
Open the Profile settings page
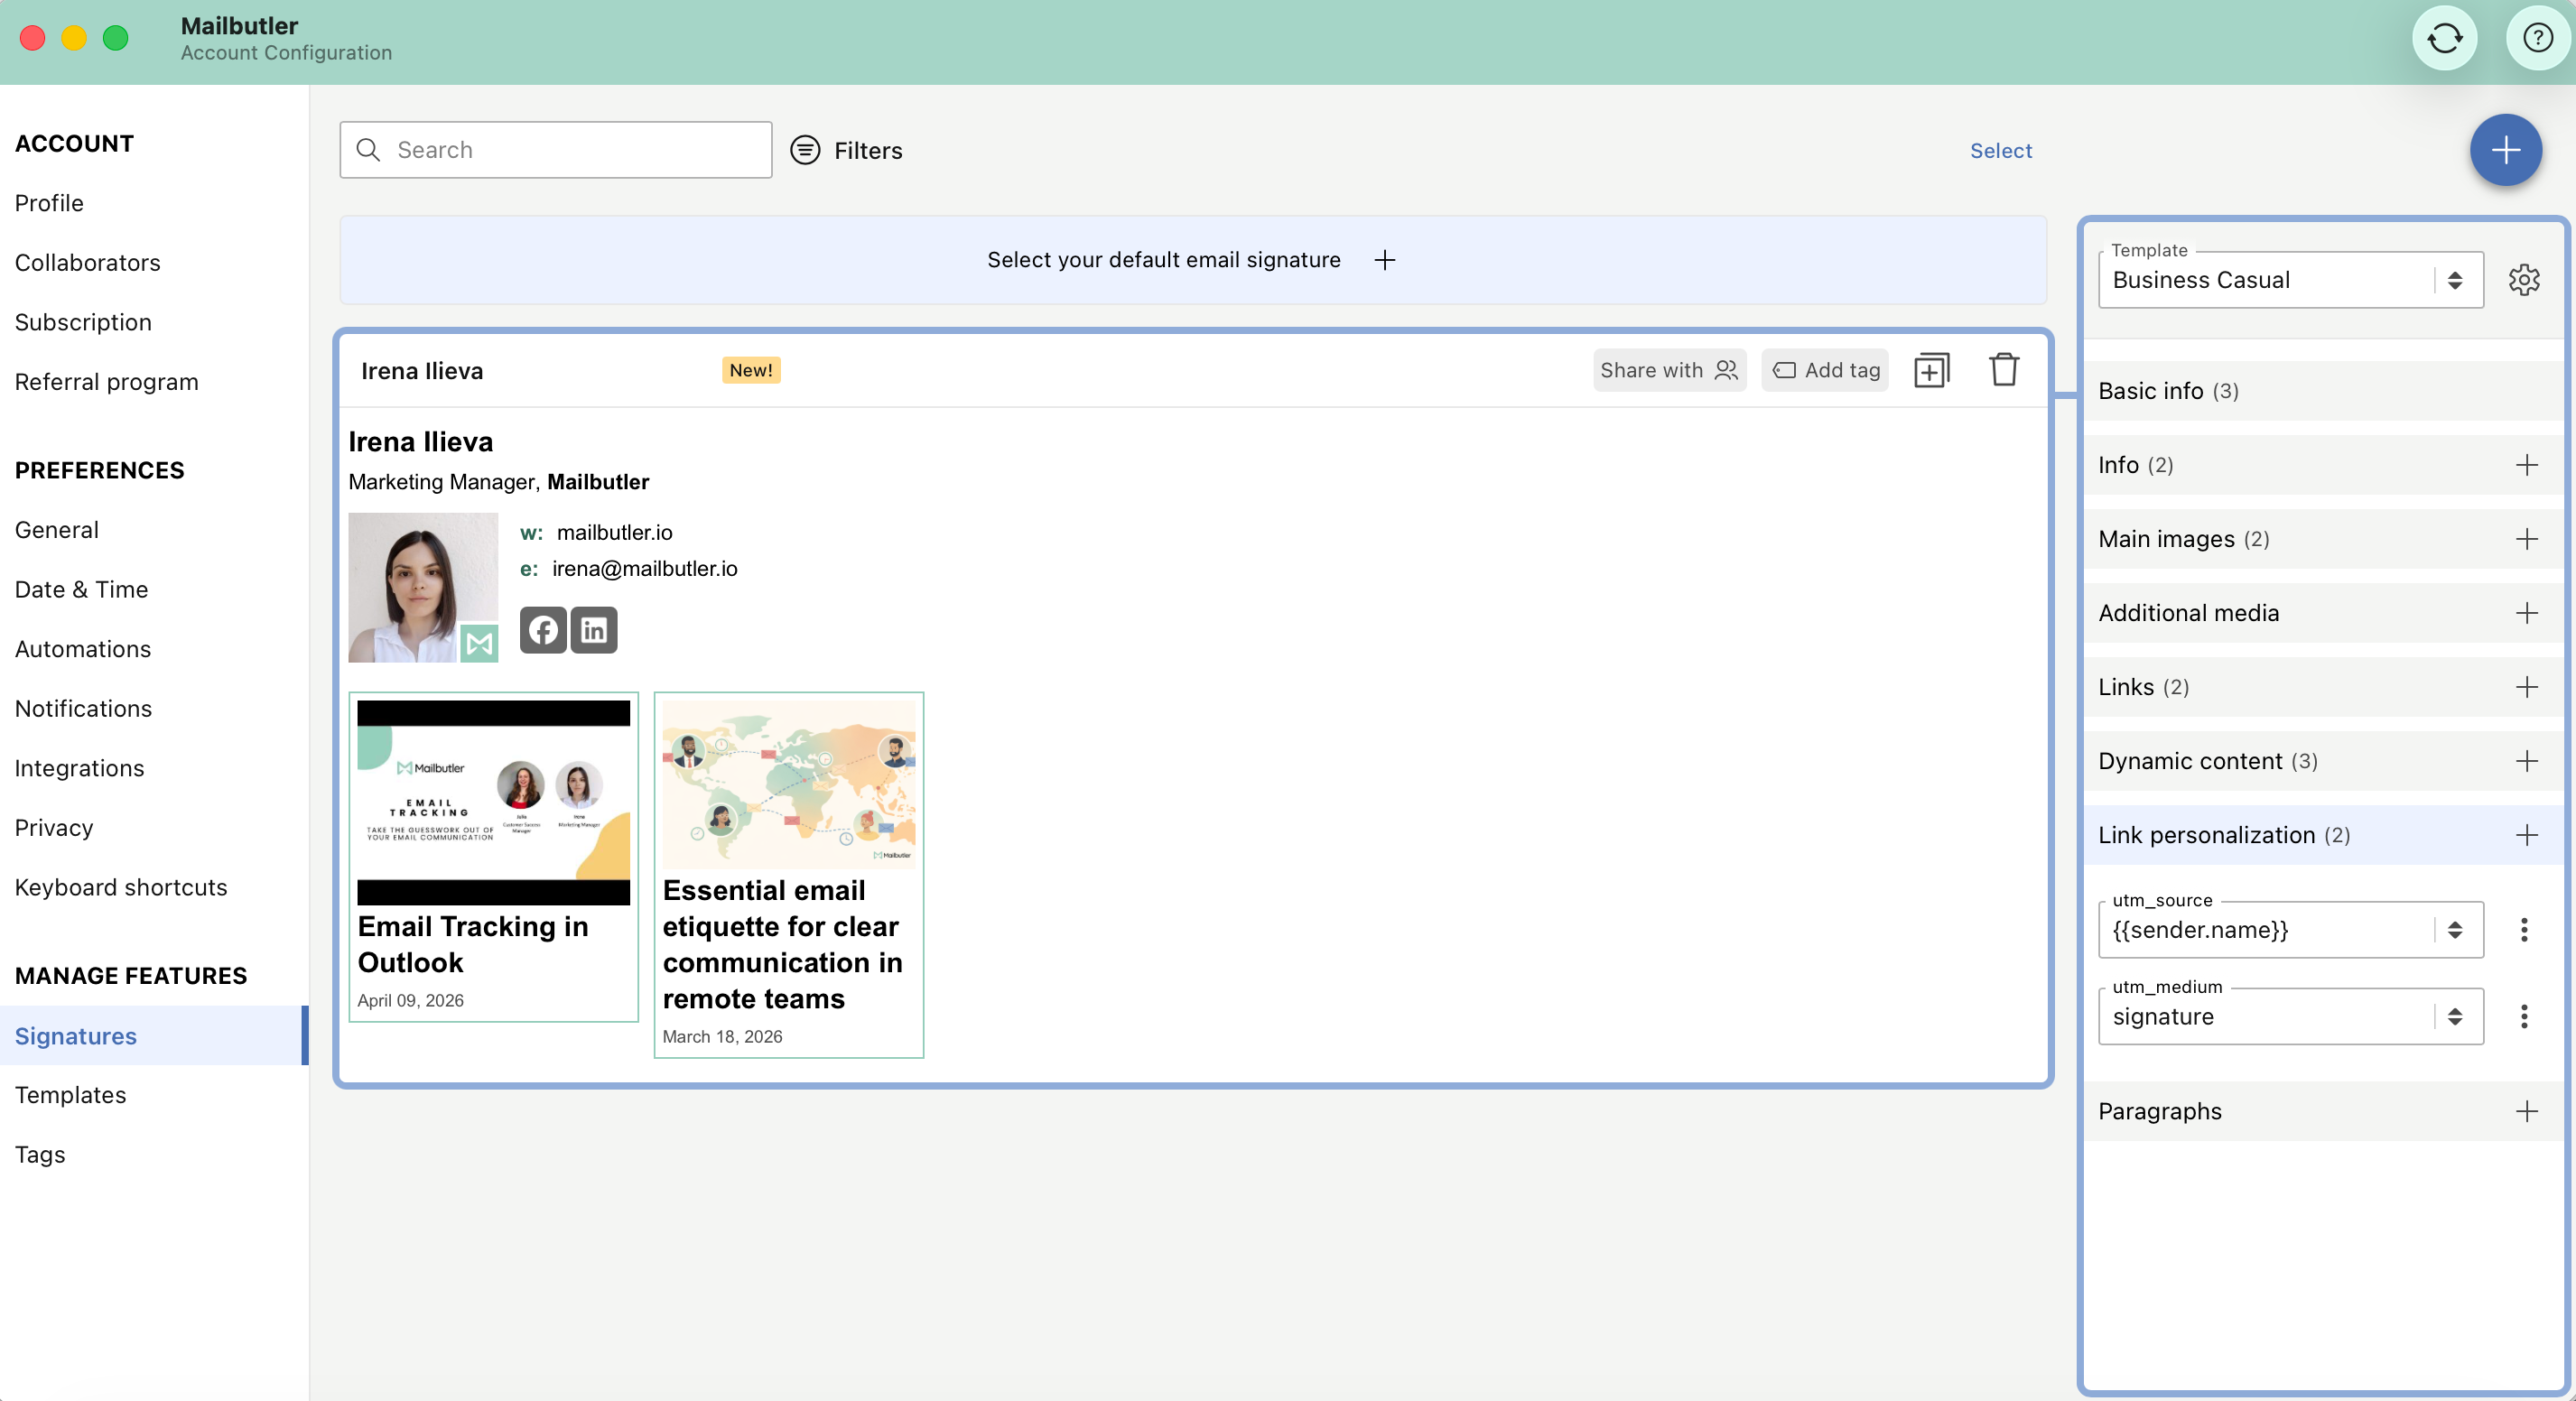coord(49,203)
